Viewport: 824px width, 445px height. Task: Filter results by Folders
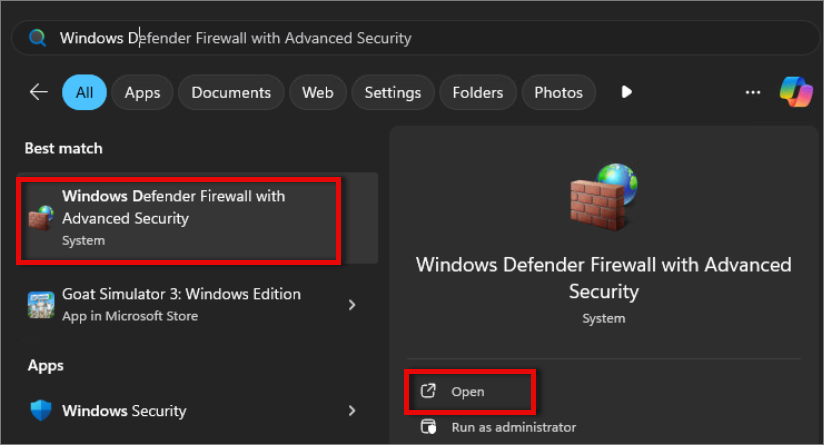pyautogui.click(x=478, y=92)
